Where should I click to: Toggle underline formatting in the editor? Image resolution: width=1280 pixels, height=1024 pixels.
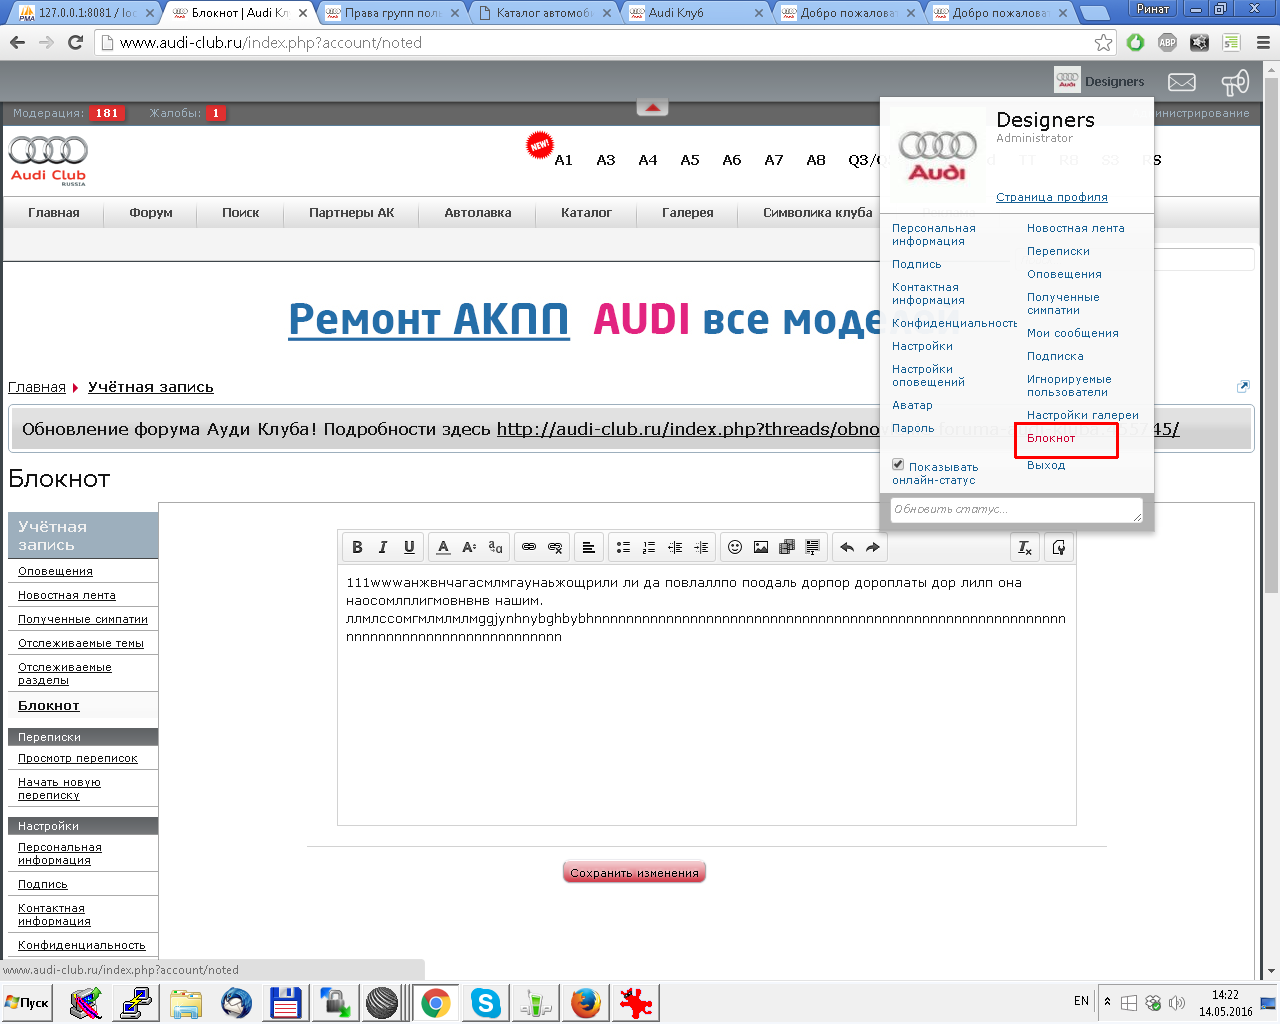click(409, 547)
